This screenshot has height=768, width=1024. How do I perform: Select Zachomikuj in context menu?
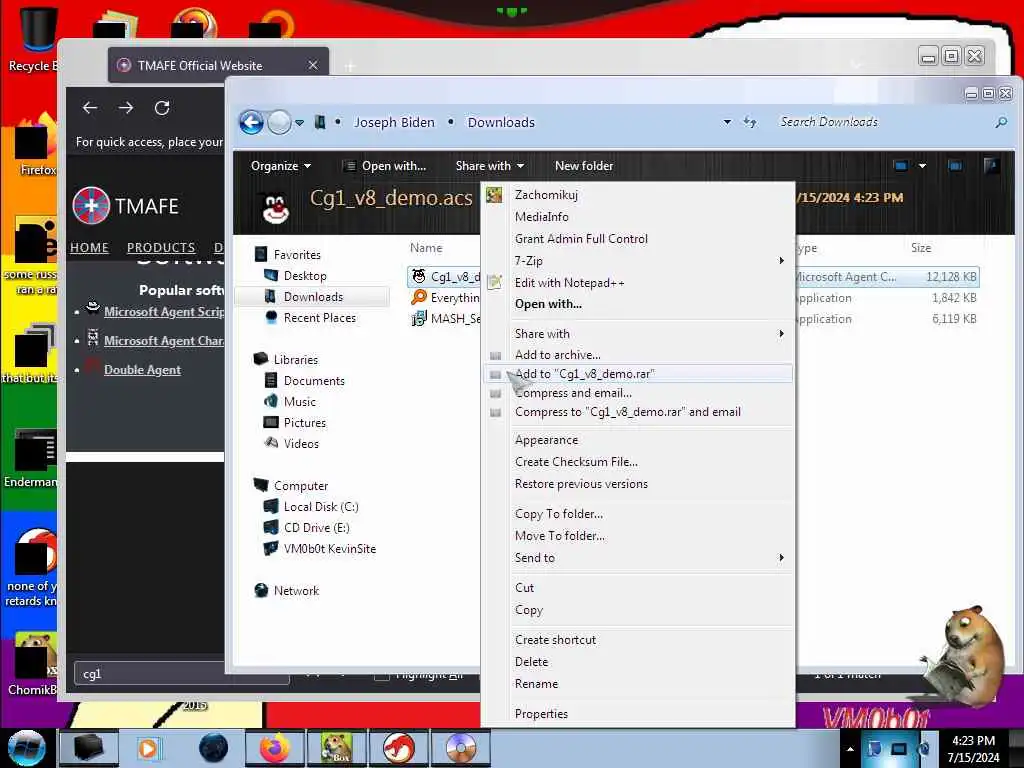pos(638,195)
